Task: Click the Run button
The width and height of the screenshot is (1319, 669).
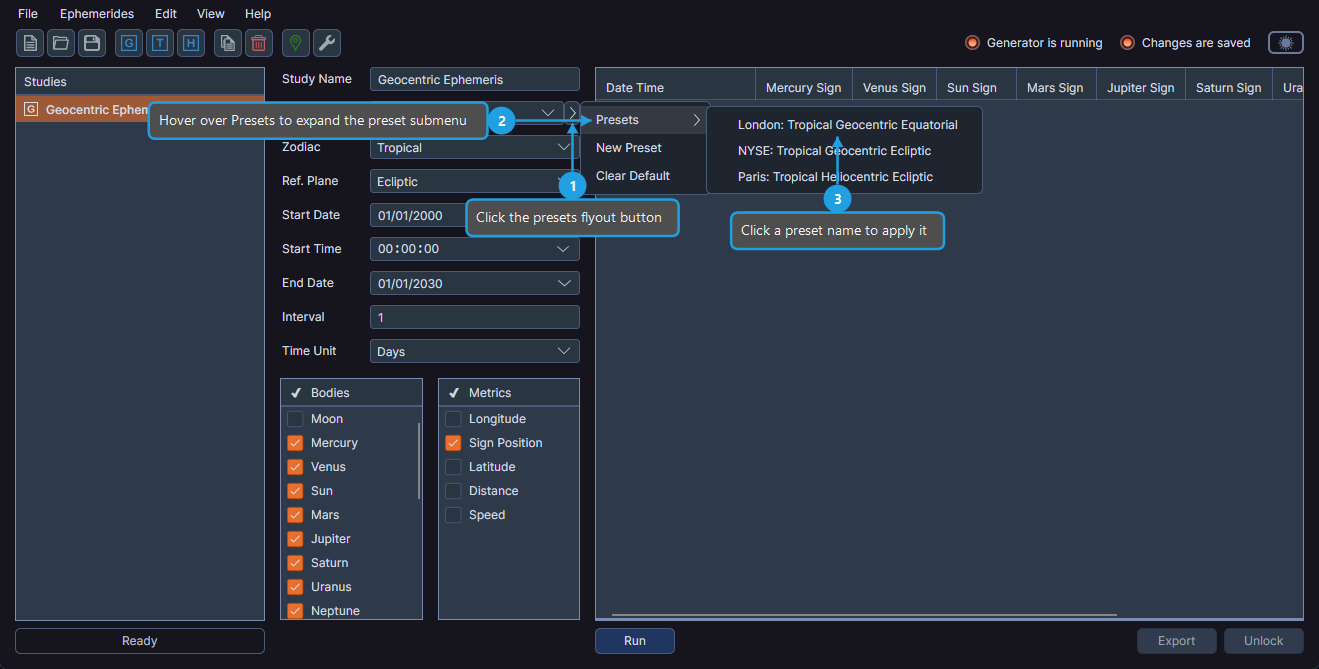Action: [x=634, y=640]
